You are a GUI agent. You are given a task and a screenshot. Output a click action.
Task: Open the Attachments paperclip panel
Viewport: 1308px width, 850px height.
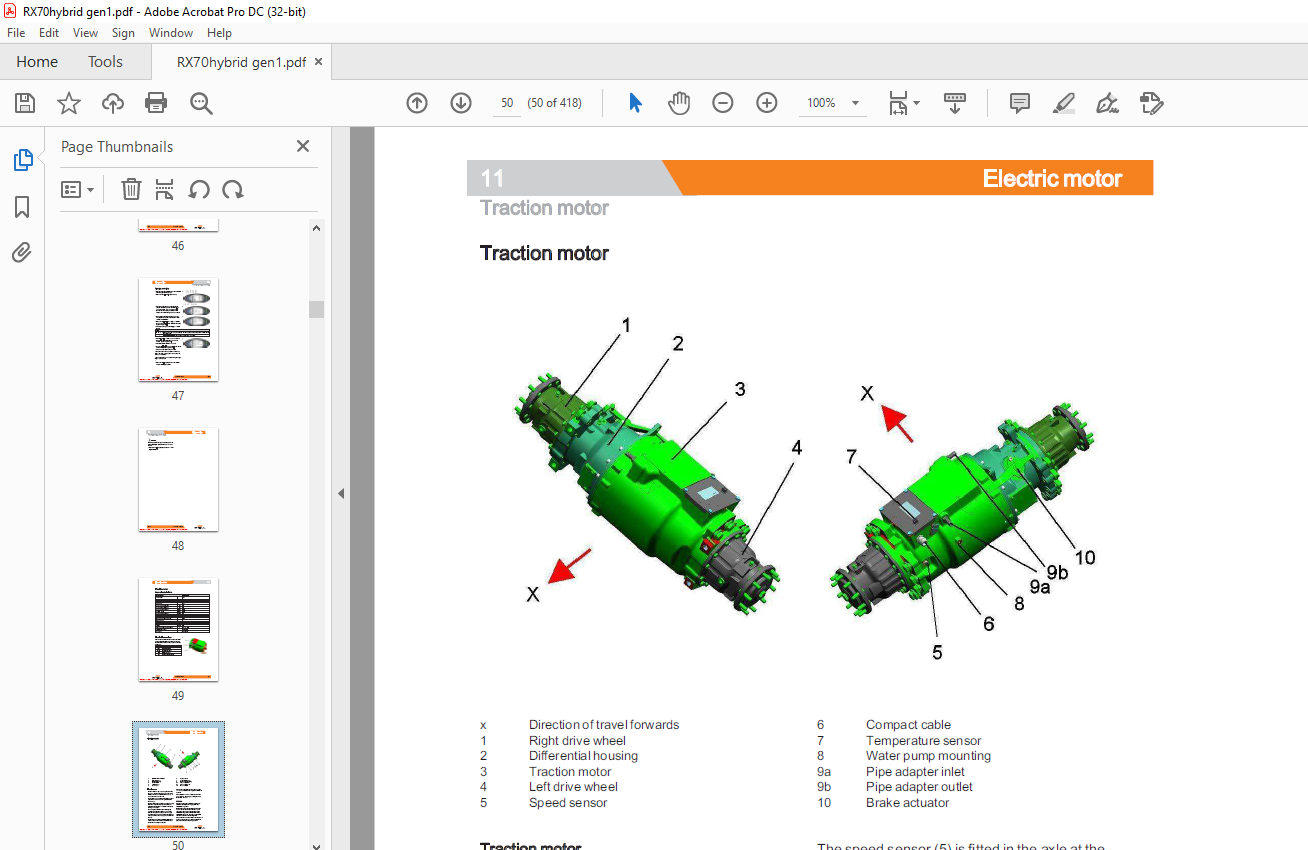[22, 252]
